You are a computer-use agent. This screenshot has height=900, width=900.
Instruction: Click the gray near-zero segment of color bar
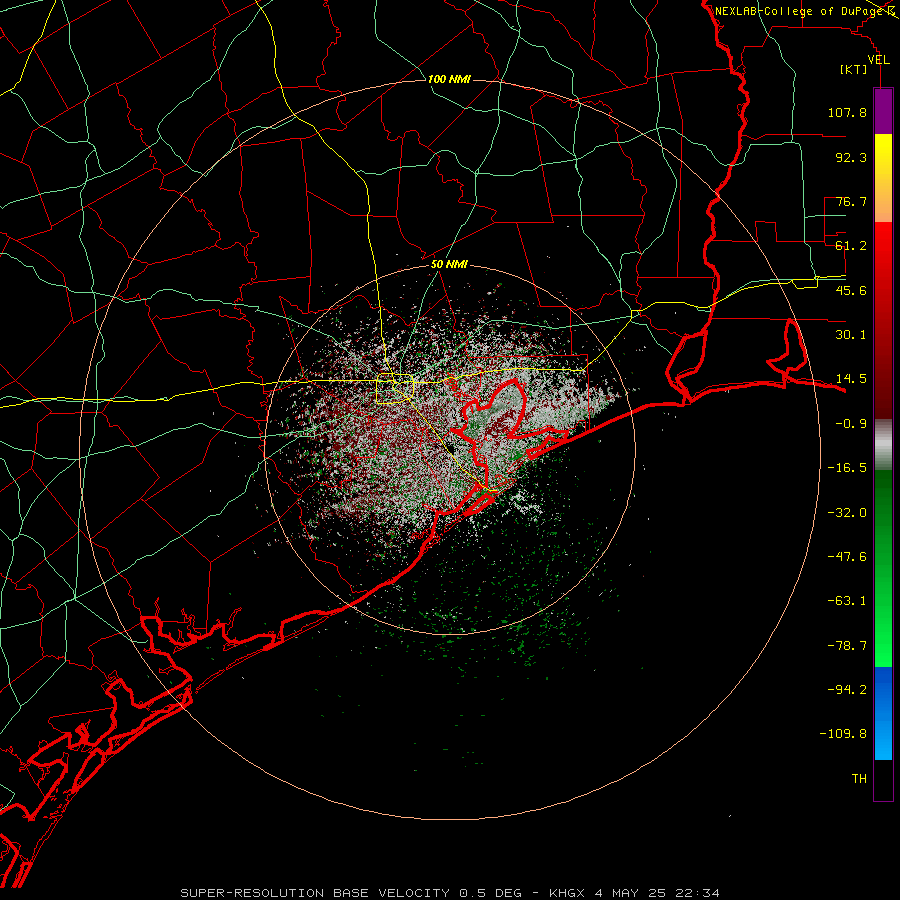pos(883,445)
